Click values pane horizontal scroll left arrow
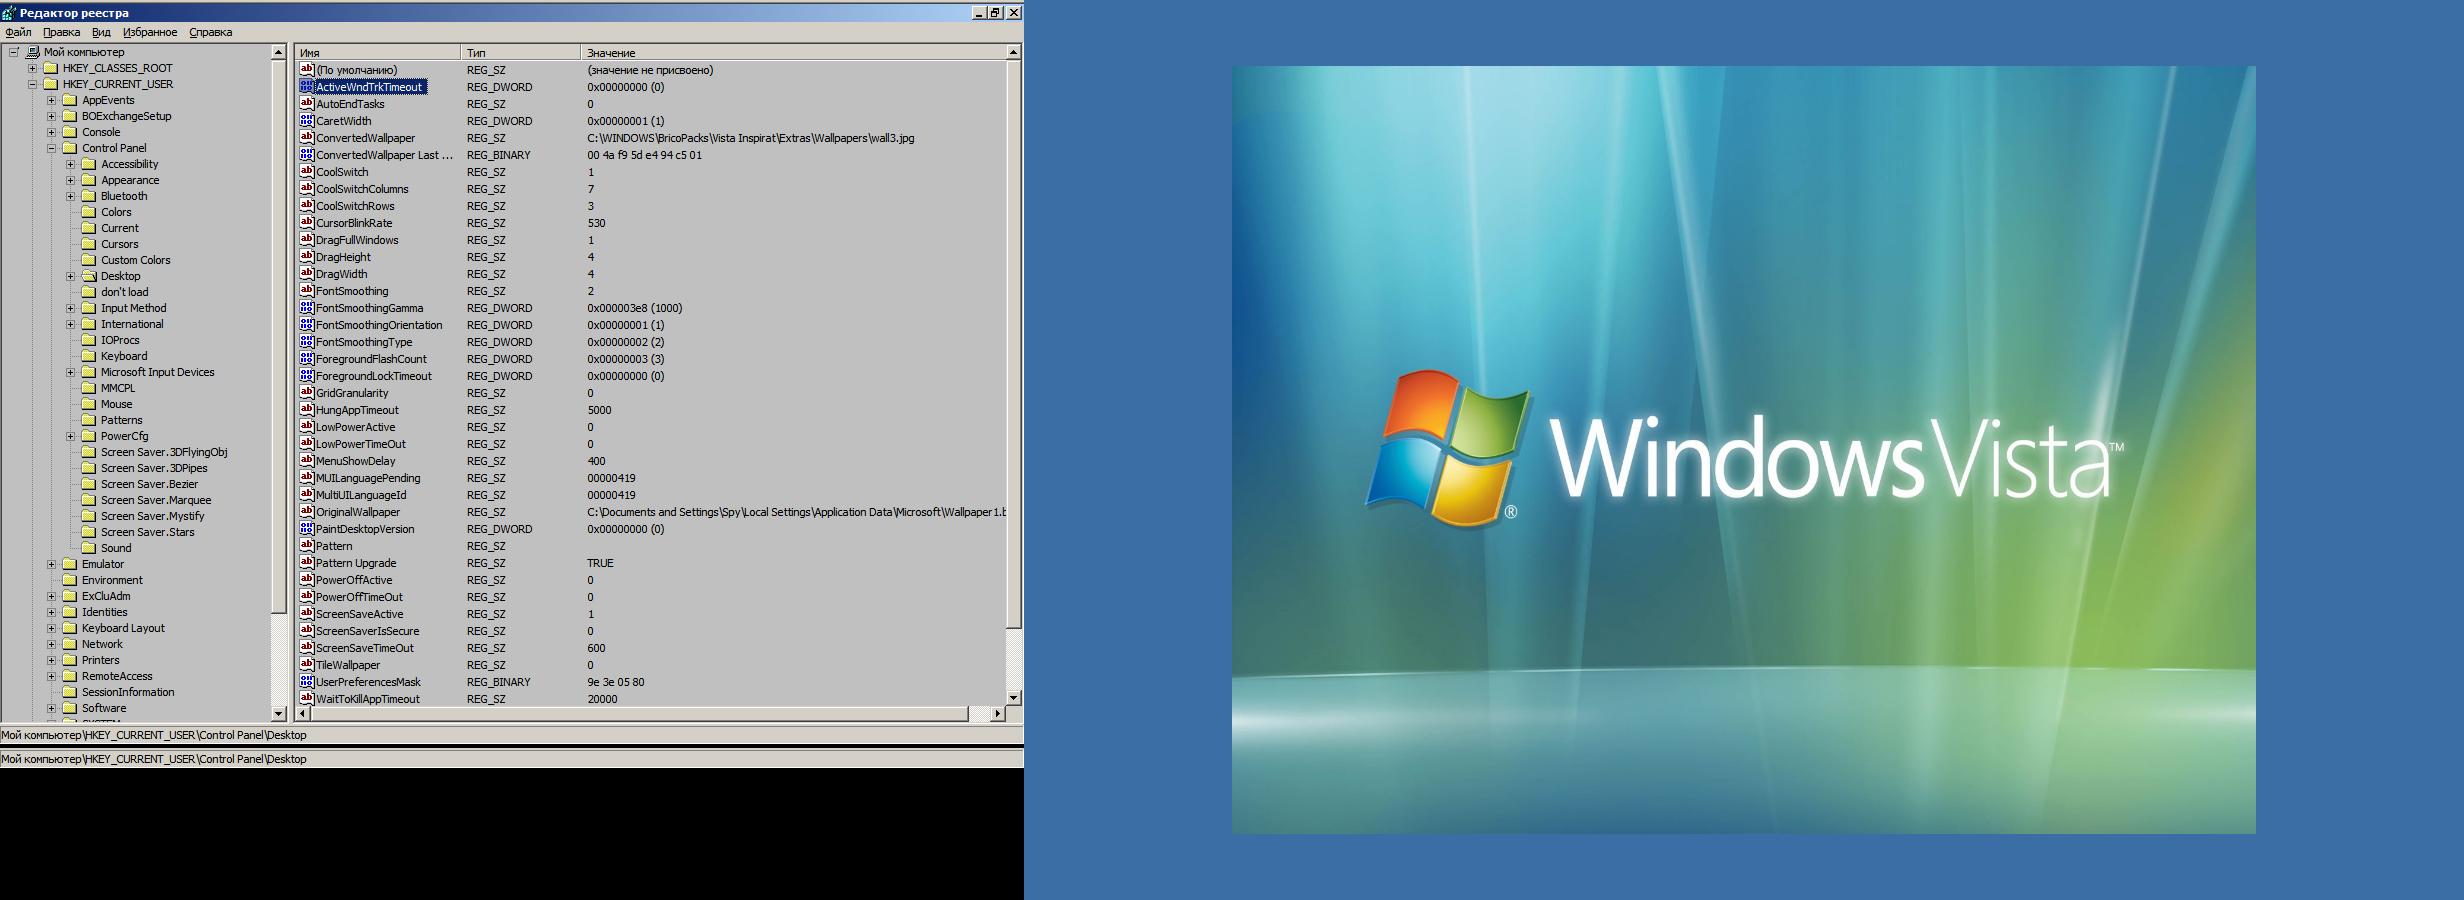 pyautogui.click(x=303, y=714)
